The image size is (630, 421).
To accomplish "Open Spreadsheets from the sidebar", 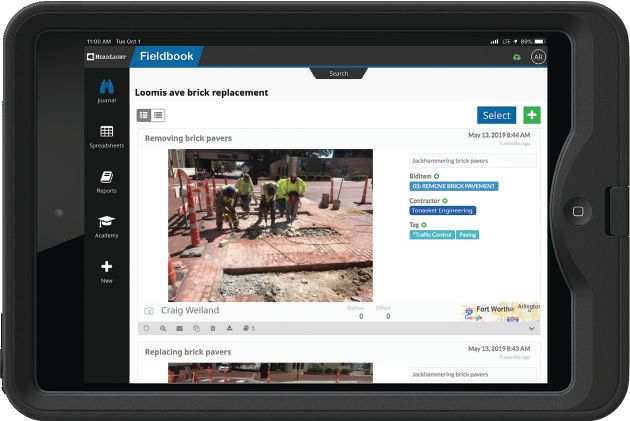I will pos(106,135).
